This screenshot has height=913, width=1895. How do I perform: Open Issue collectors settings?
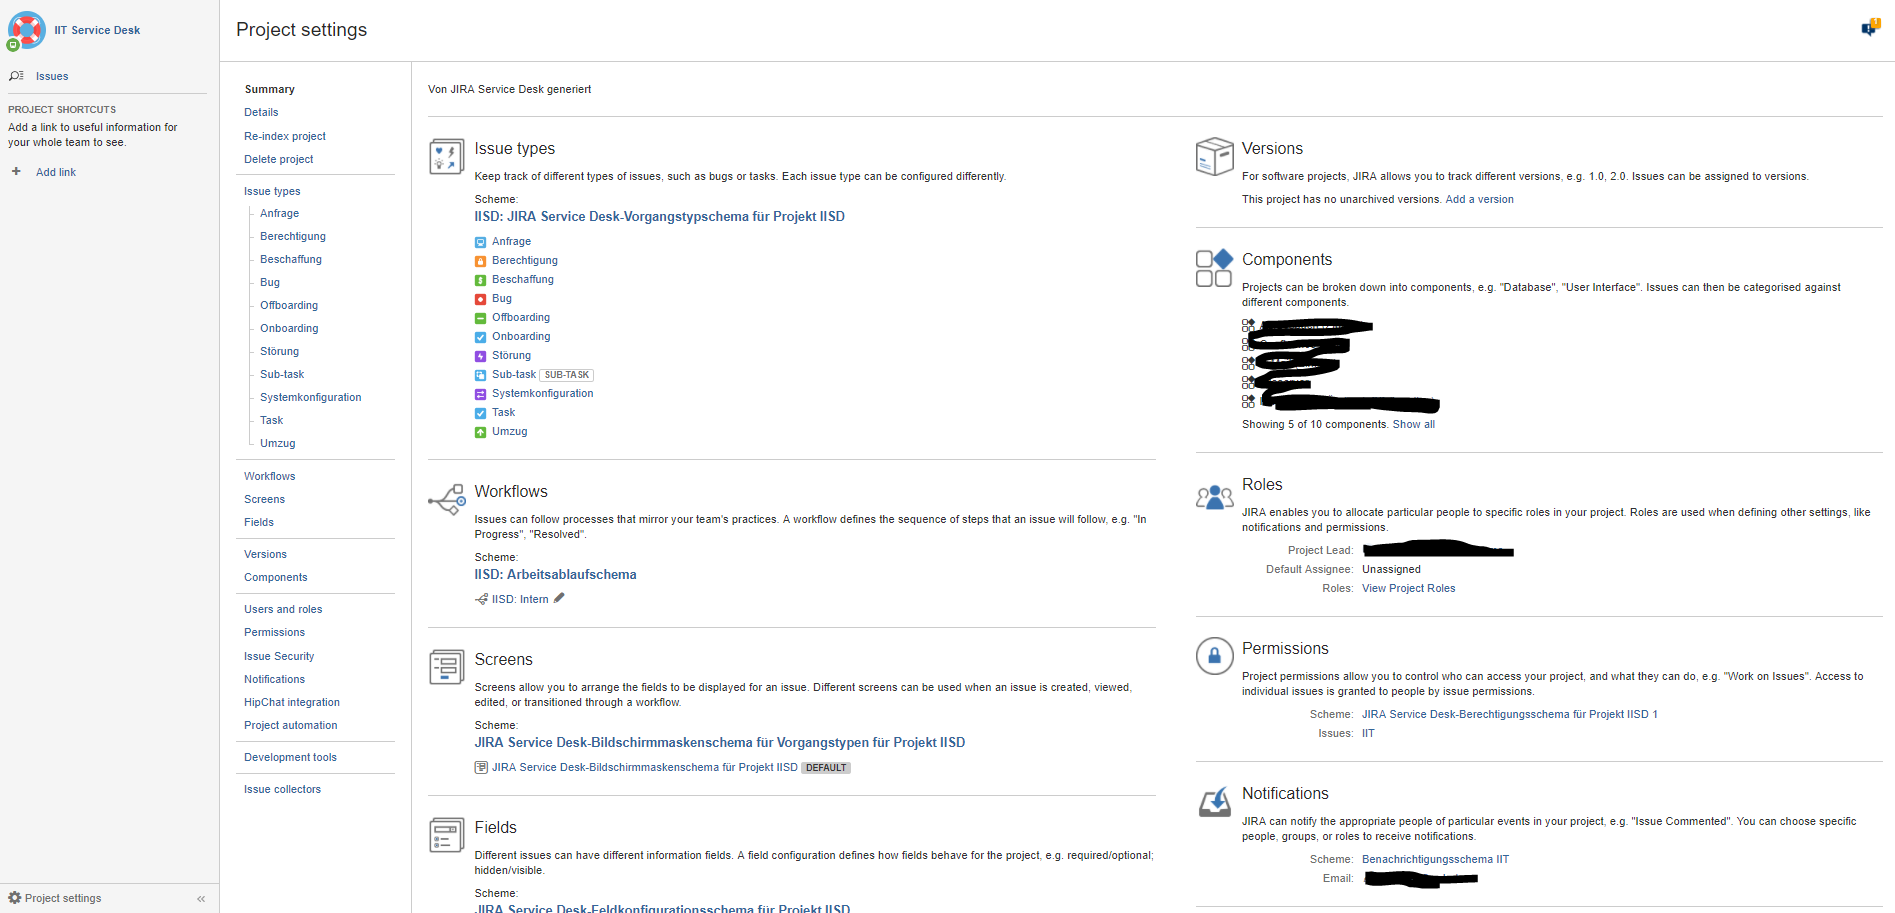coord(282,789)
